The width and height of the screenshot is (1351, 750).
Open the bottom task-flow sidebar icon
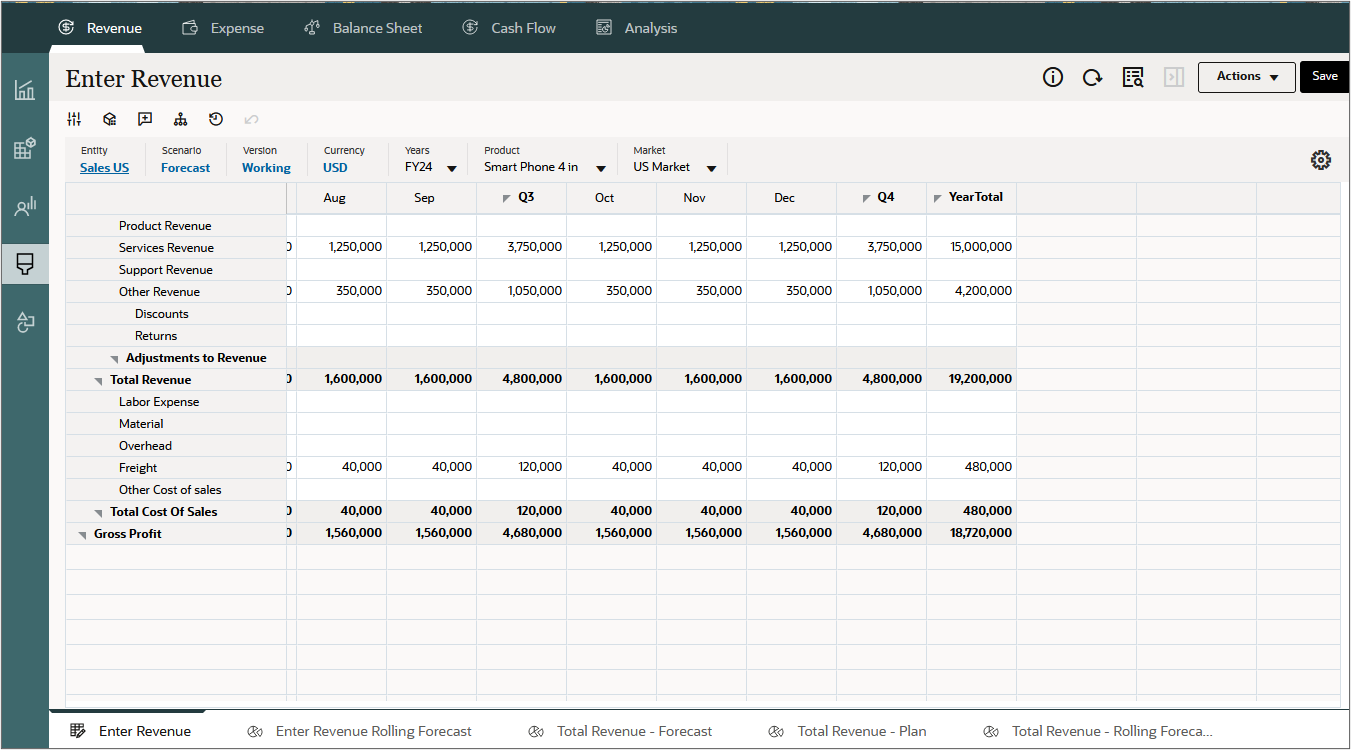coord(25,322)
